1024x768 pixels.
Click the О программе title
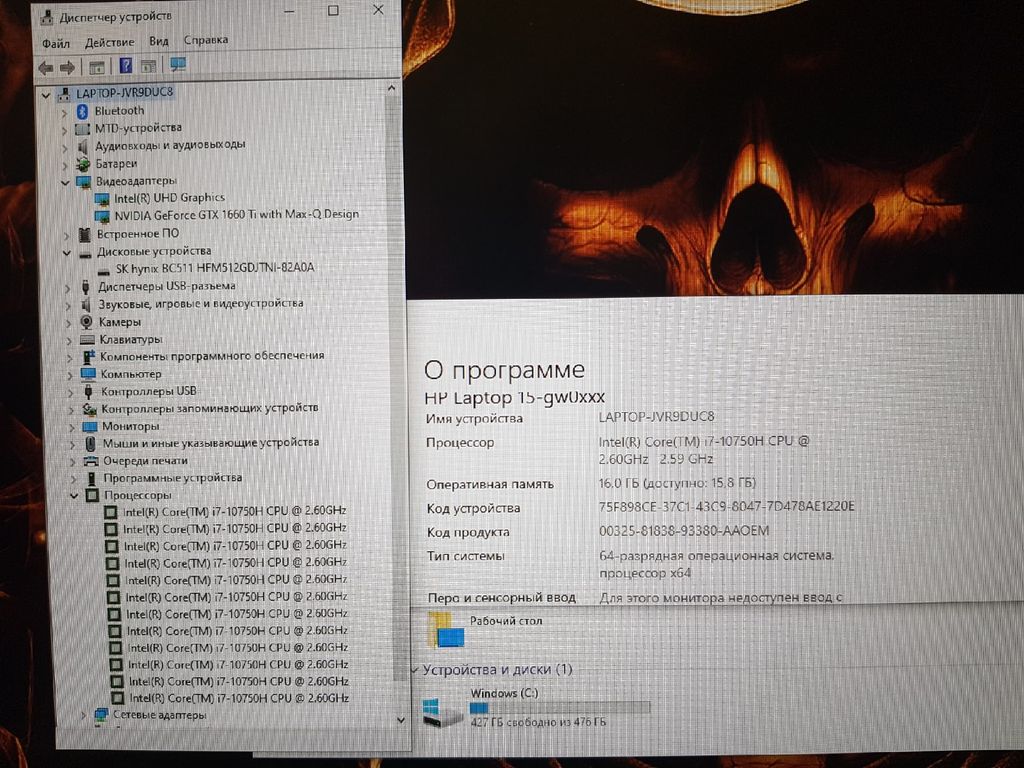click(x=504, y=370)
